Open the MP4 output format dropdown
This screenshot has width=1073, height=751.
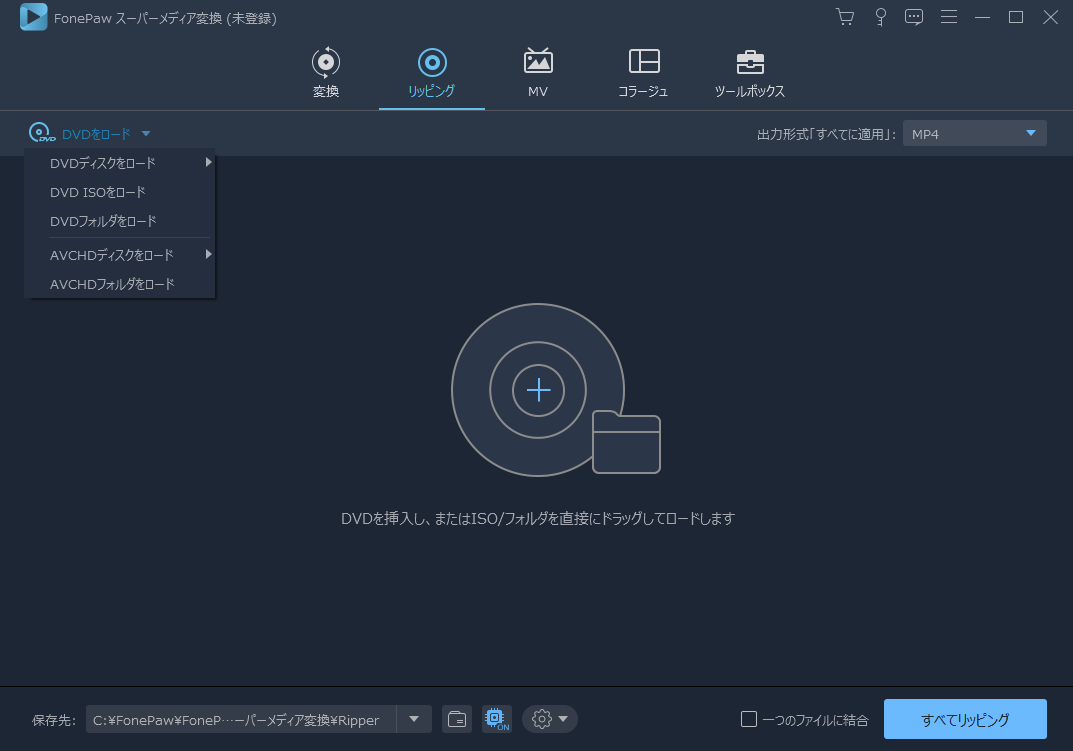tap(974, 133)
